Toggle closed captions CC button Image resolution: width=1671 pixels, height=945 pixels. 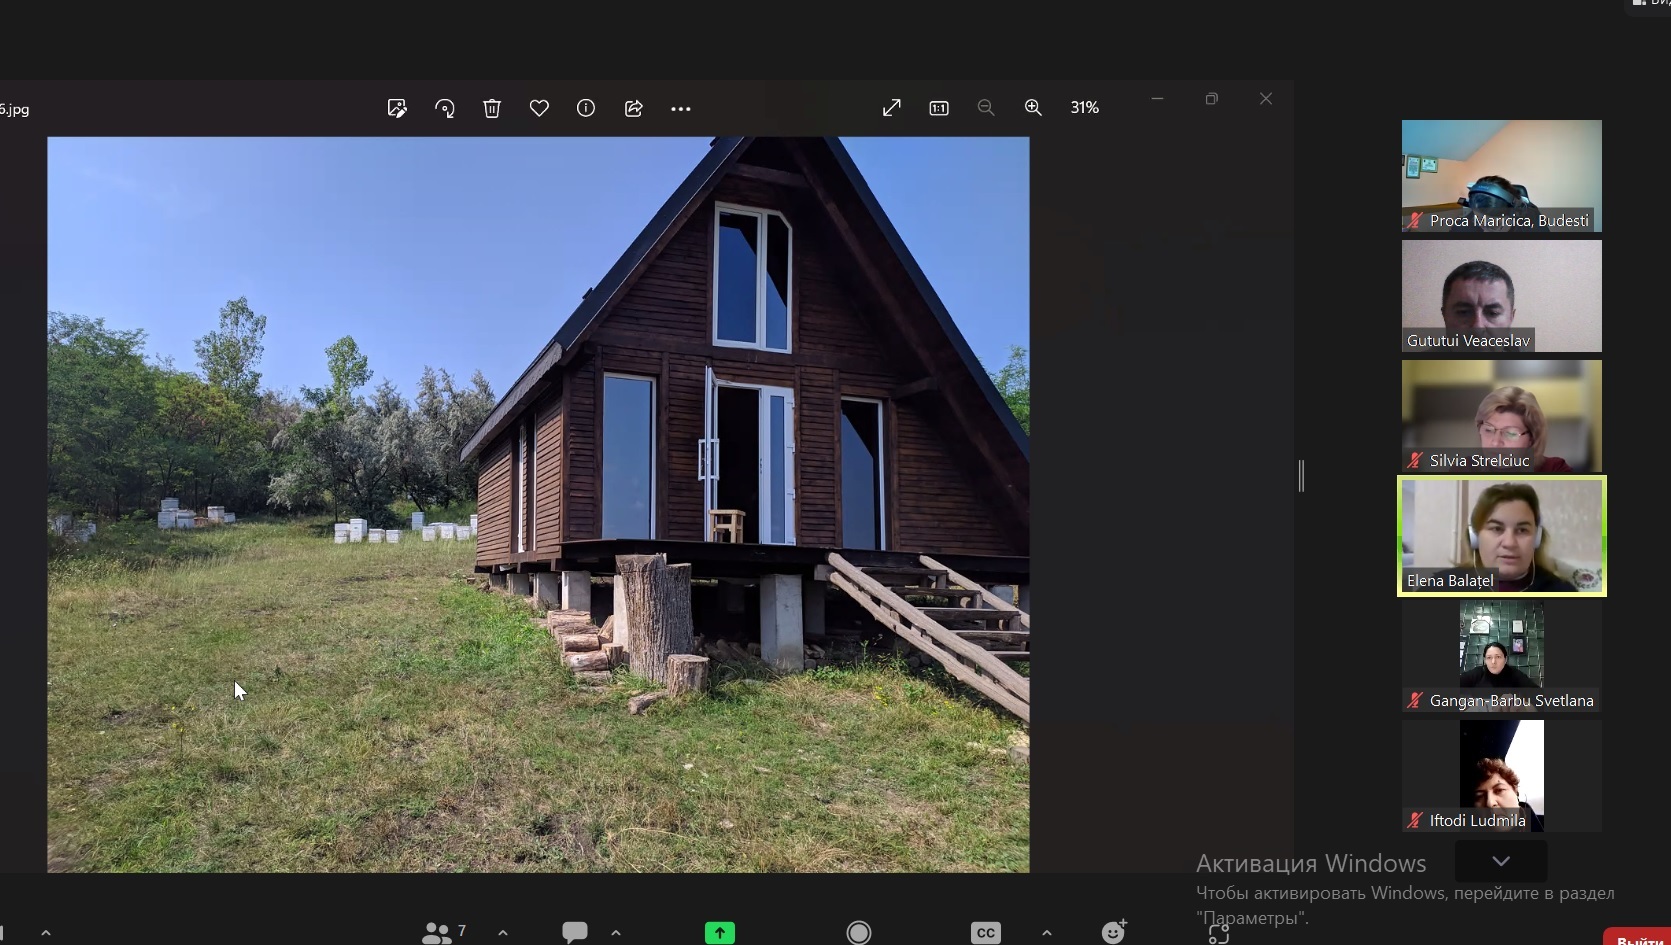point(985,932)
